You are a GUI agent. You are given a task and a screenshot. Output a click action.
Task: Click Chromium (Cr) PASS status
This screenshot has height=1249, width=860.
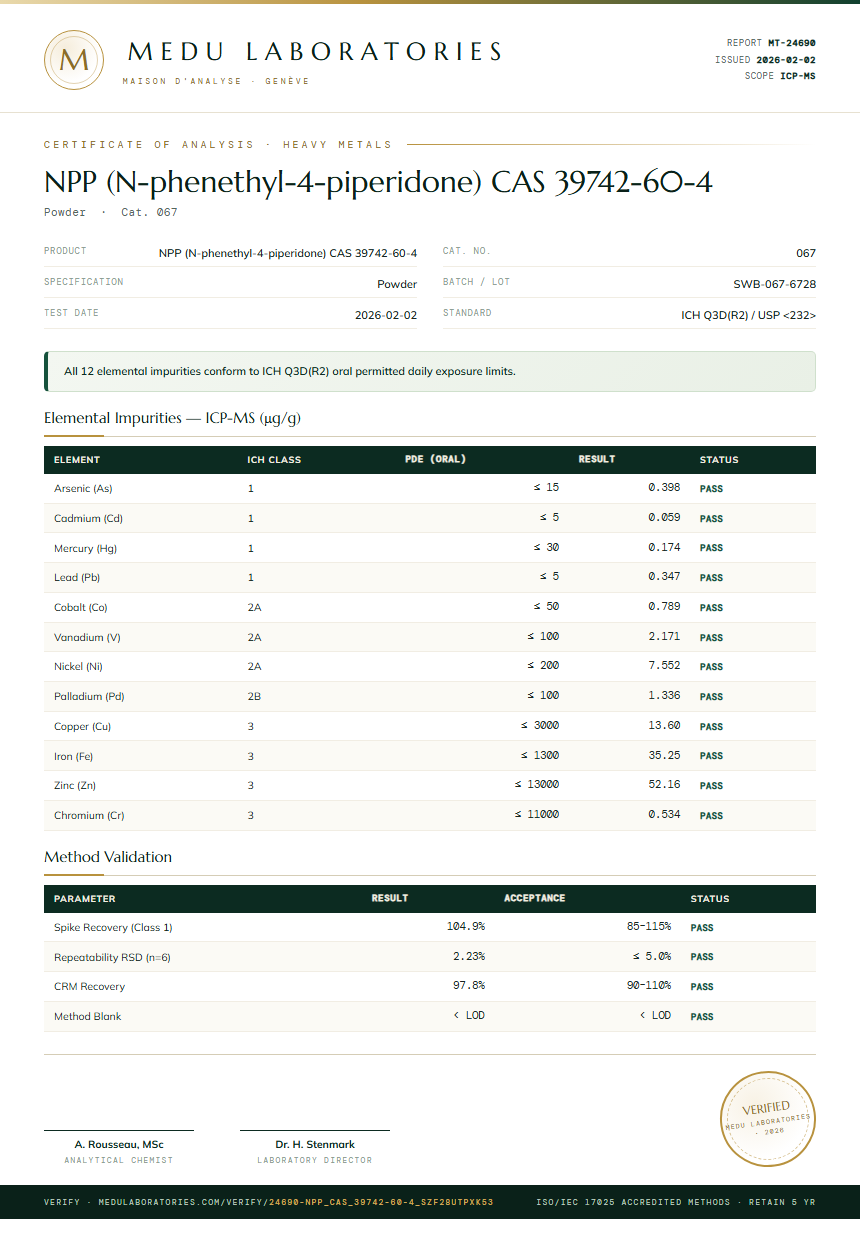711,816
